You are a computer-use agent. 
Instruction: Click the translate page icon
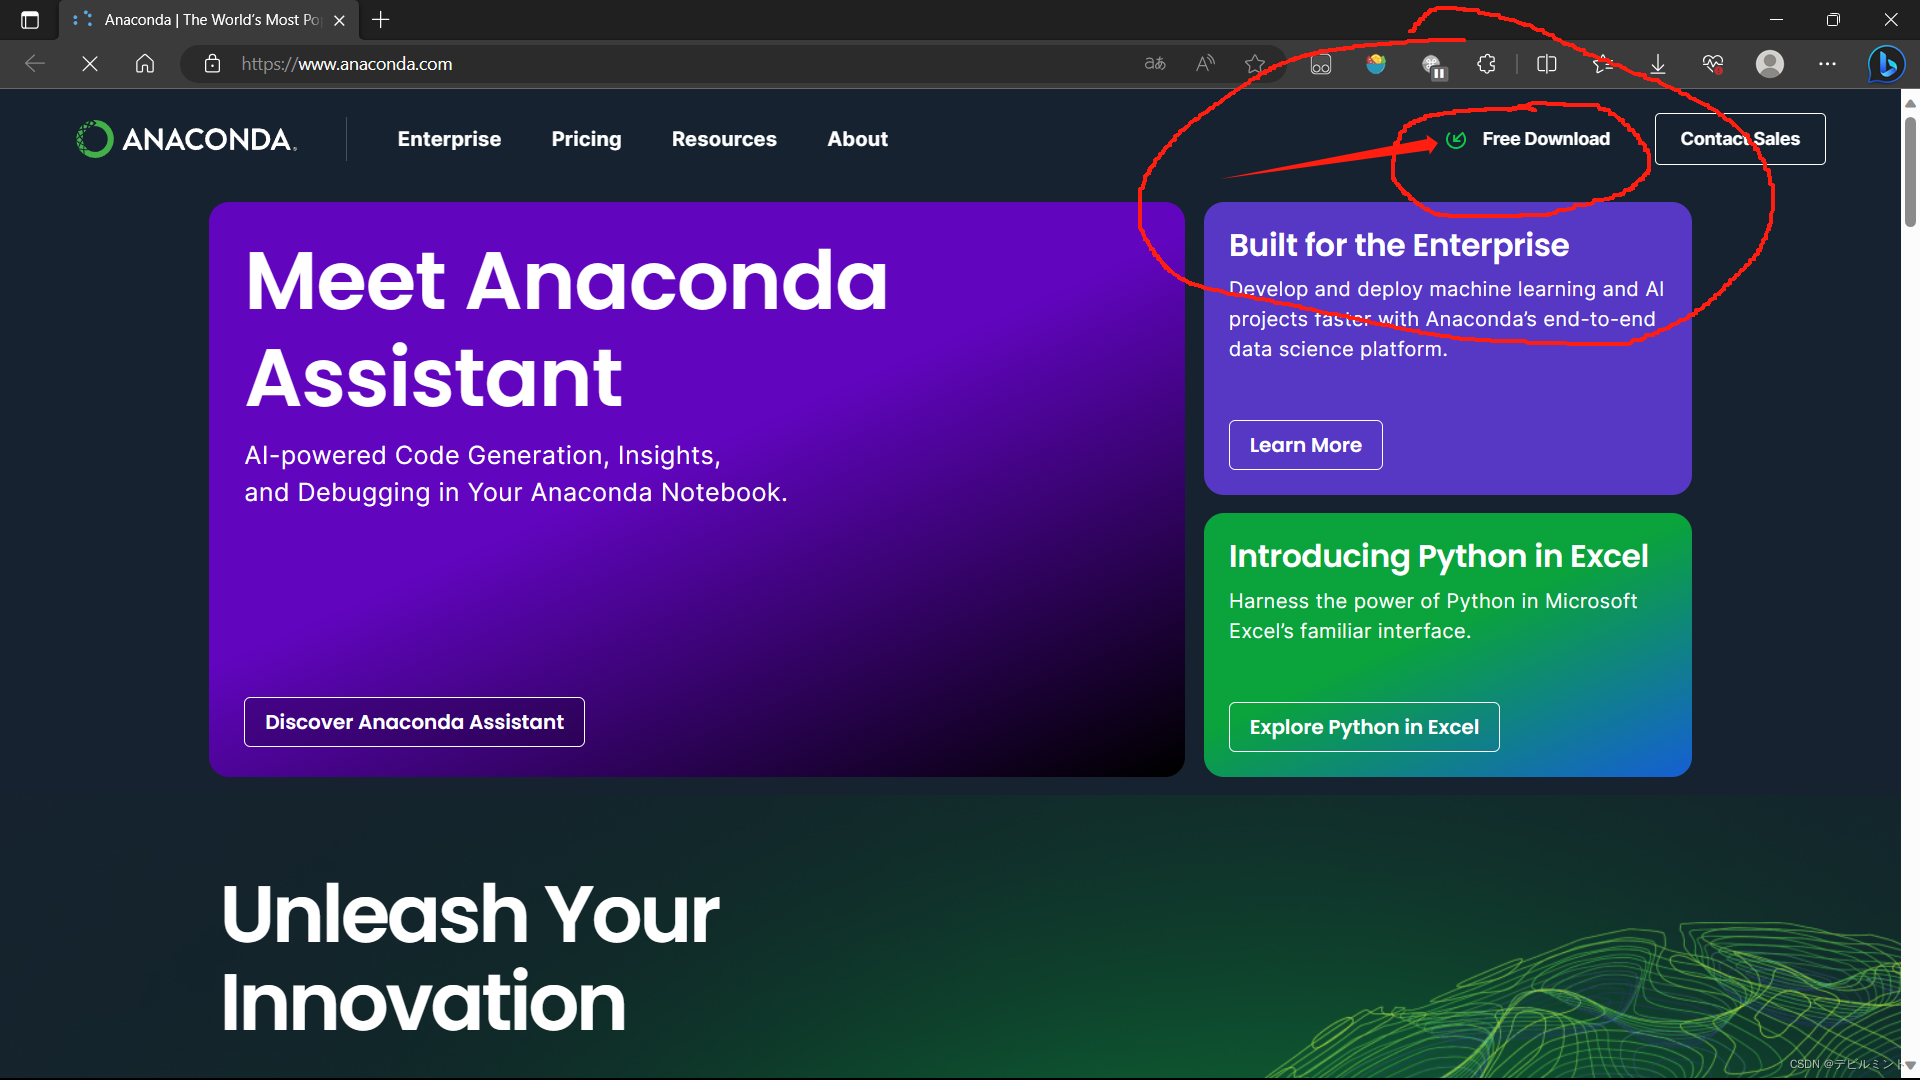pos(1153,63)
